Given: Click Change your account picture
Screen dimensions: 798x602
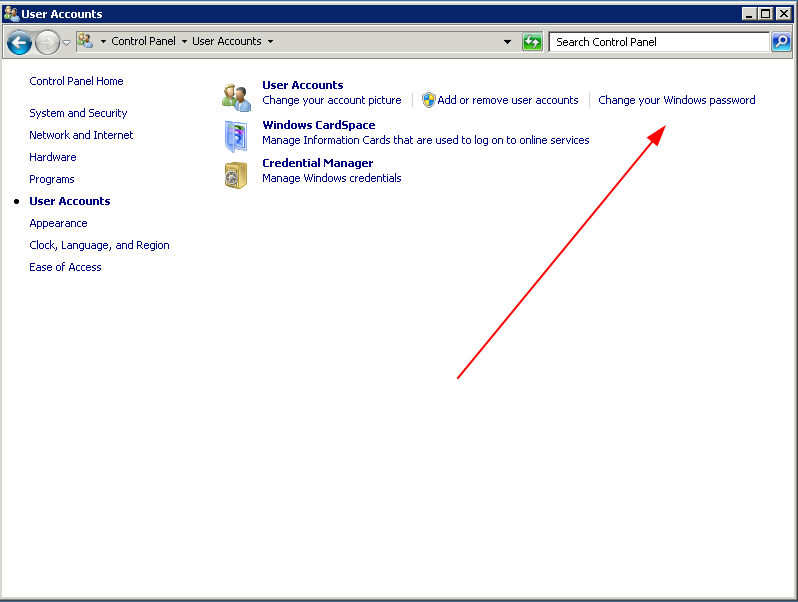Looking at the screenshot, I should point(332,100).
